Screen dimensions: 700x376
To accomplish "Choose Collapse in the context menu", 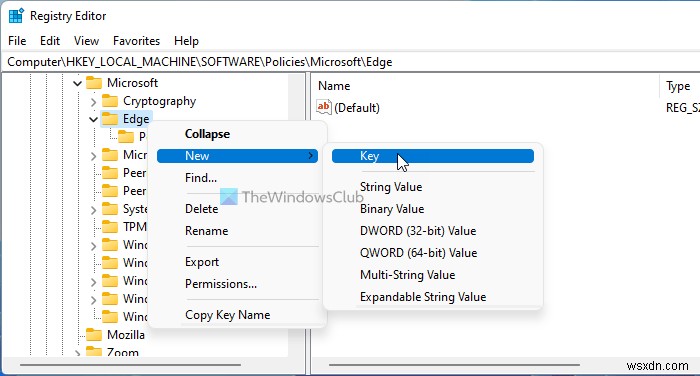I will pyautogui.click(x=207, y=134).
